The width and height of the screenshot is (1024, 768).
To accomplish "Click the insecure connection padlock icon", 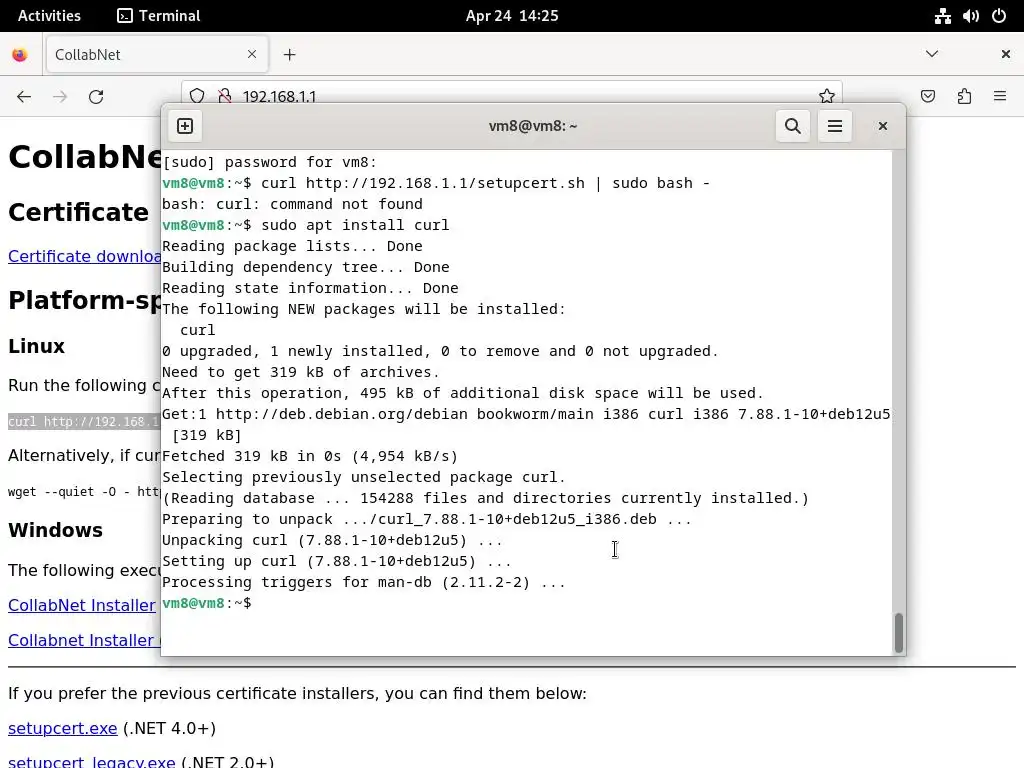I will [x=225, y=97].
